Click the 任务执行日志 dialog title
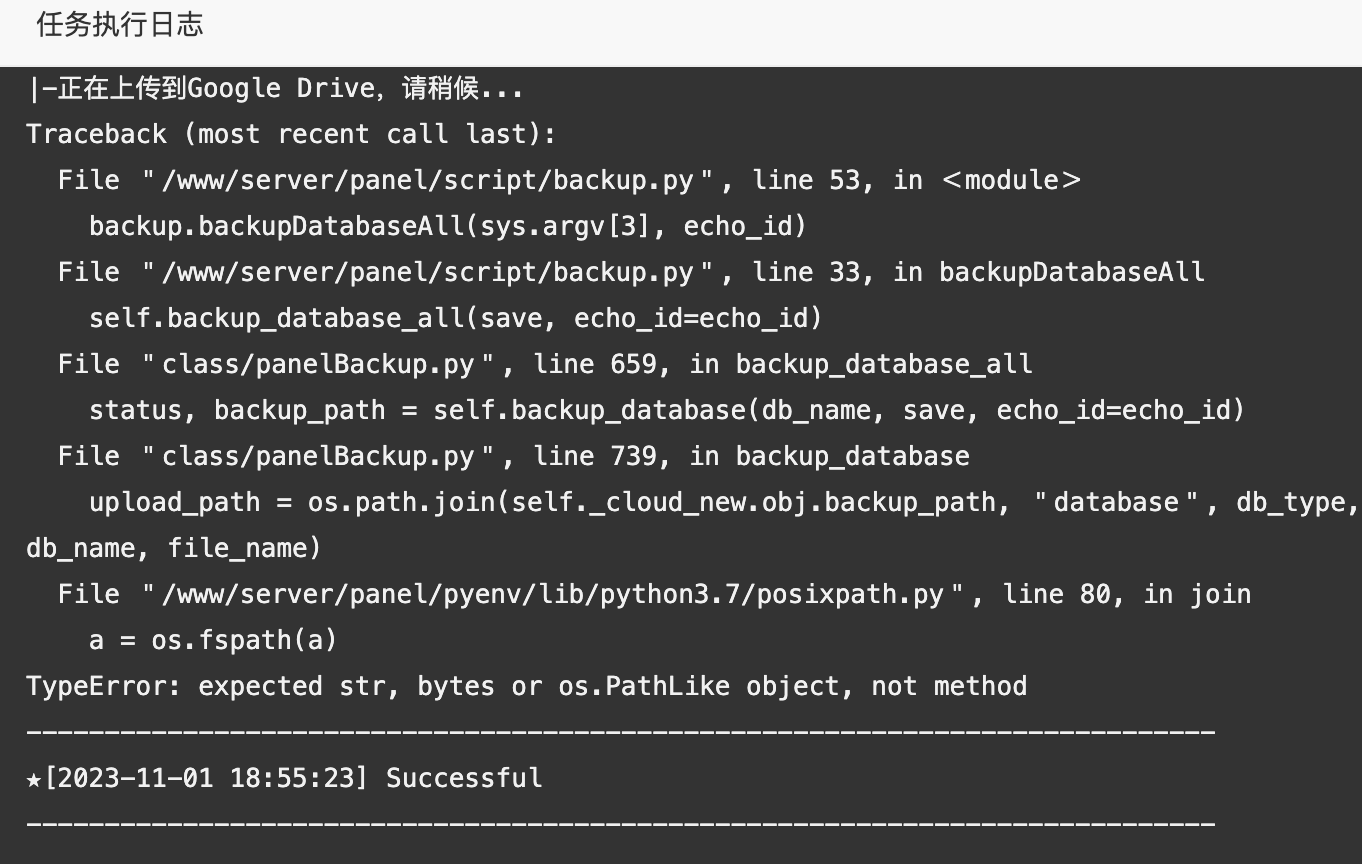The image size is (1362, 864). 120,25
